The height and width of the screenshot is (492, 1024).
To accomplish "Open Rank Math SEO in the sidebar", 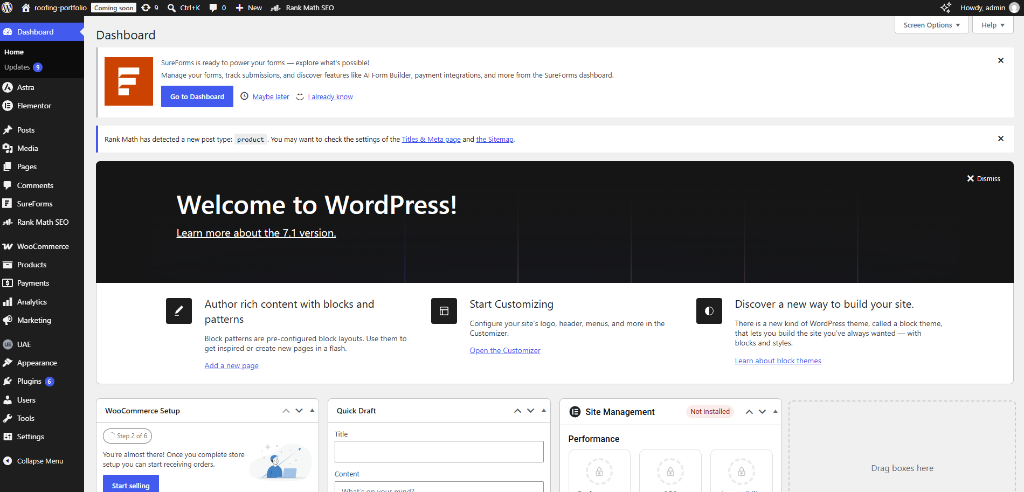I will (x=42, y=222).
